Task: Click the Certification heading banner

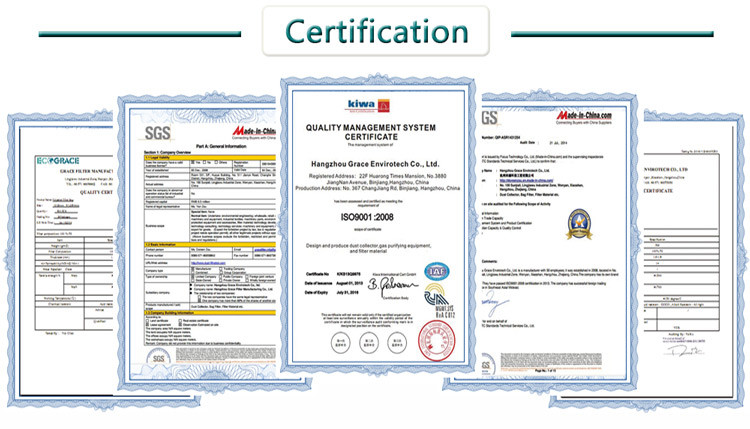Action: click(376, 31)
